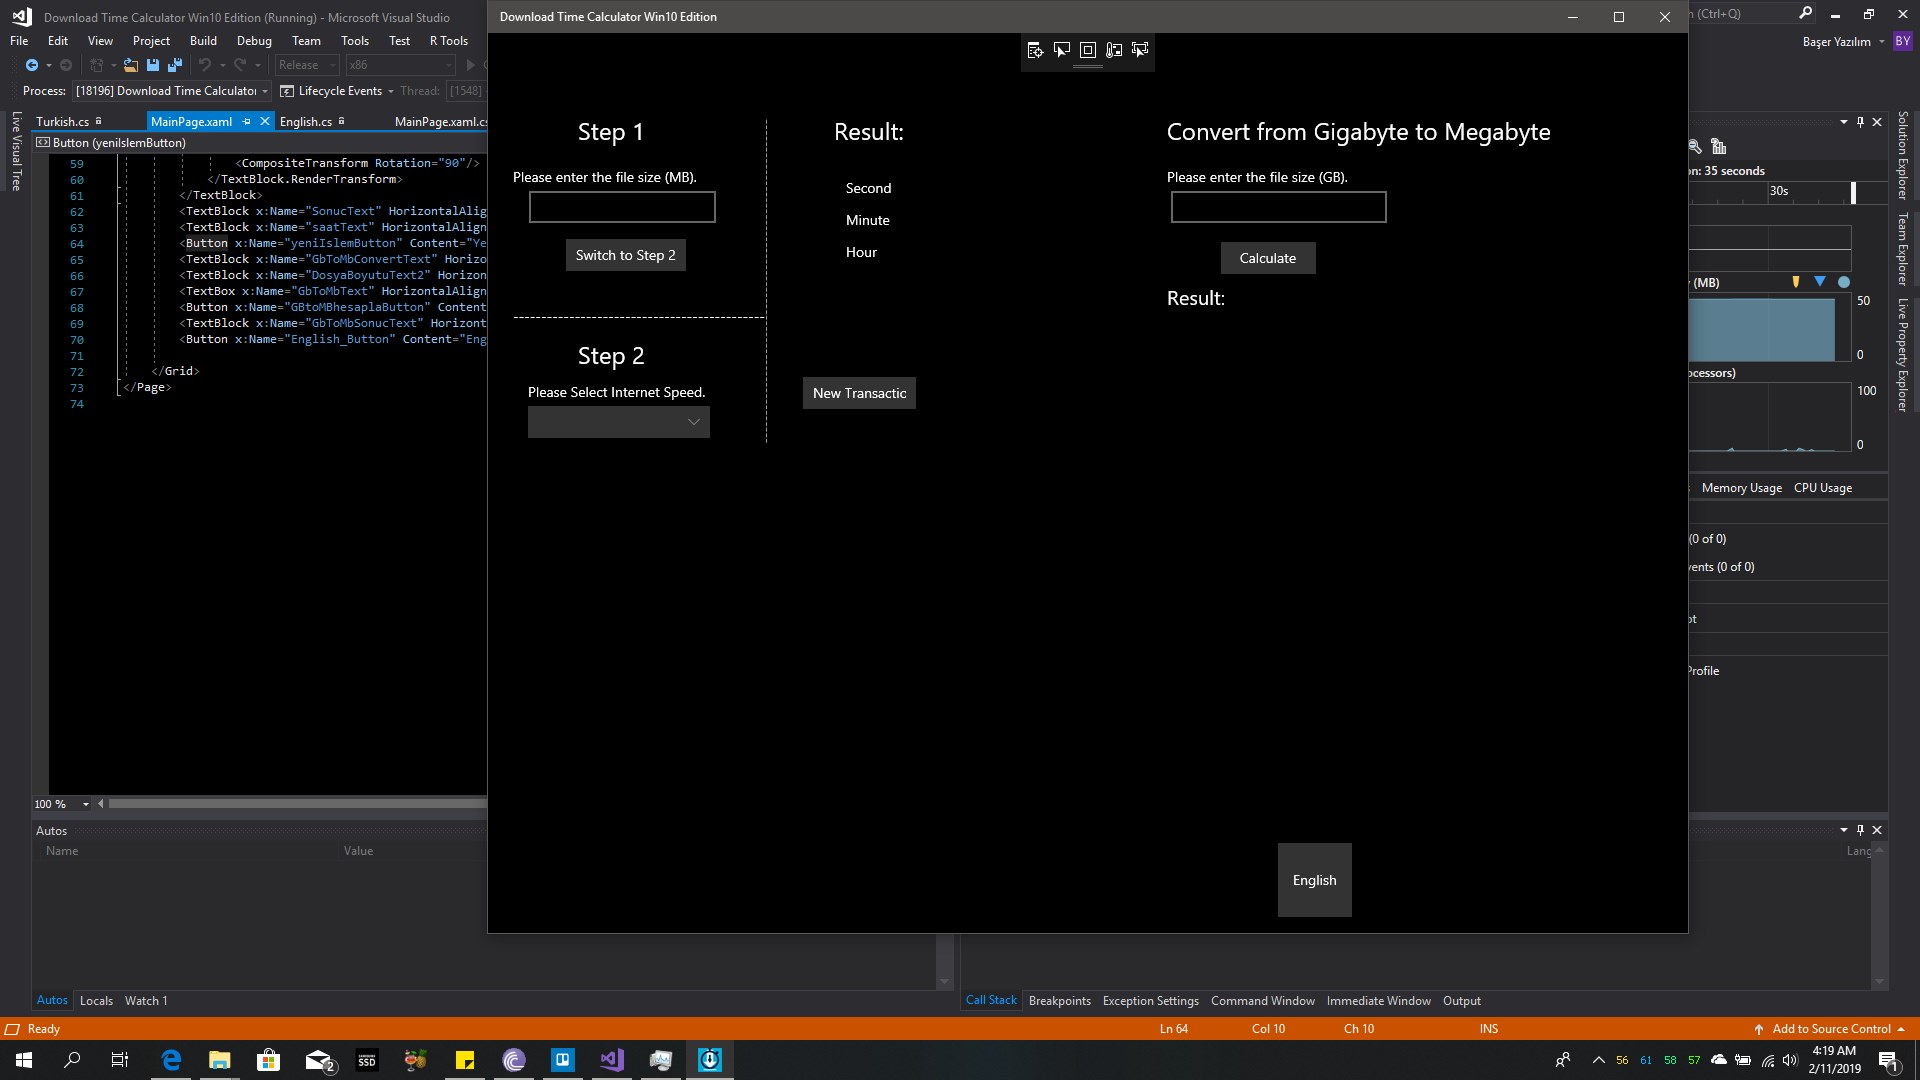Toggle Display Layout Adorners icon
Viewport: 1920px width, 1080px height.
1088,50
